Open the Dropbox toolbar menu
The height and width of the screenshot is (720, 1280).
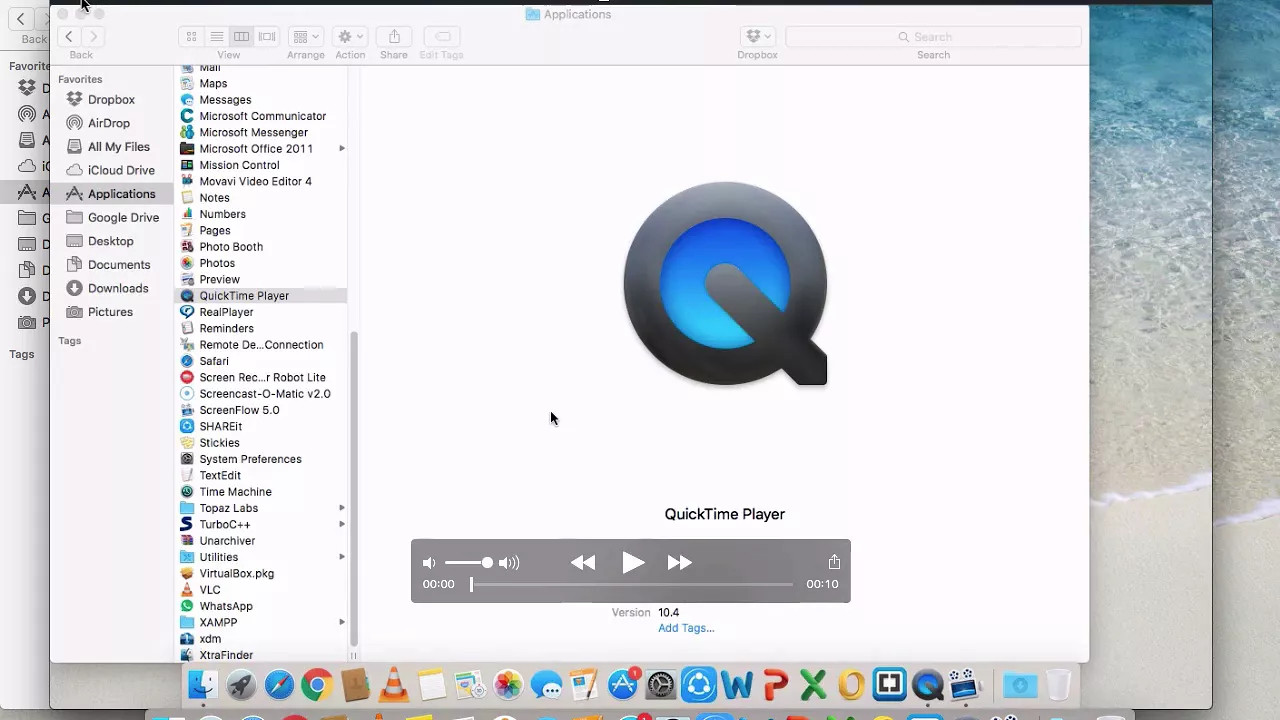click(x=757, y=36)
